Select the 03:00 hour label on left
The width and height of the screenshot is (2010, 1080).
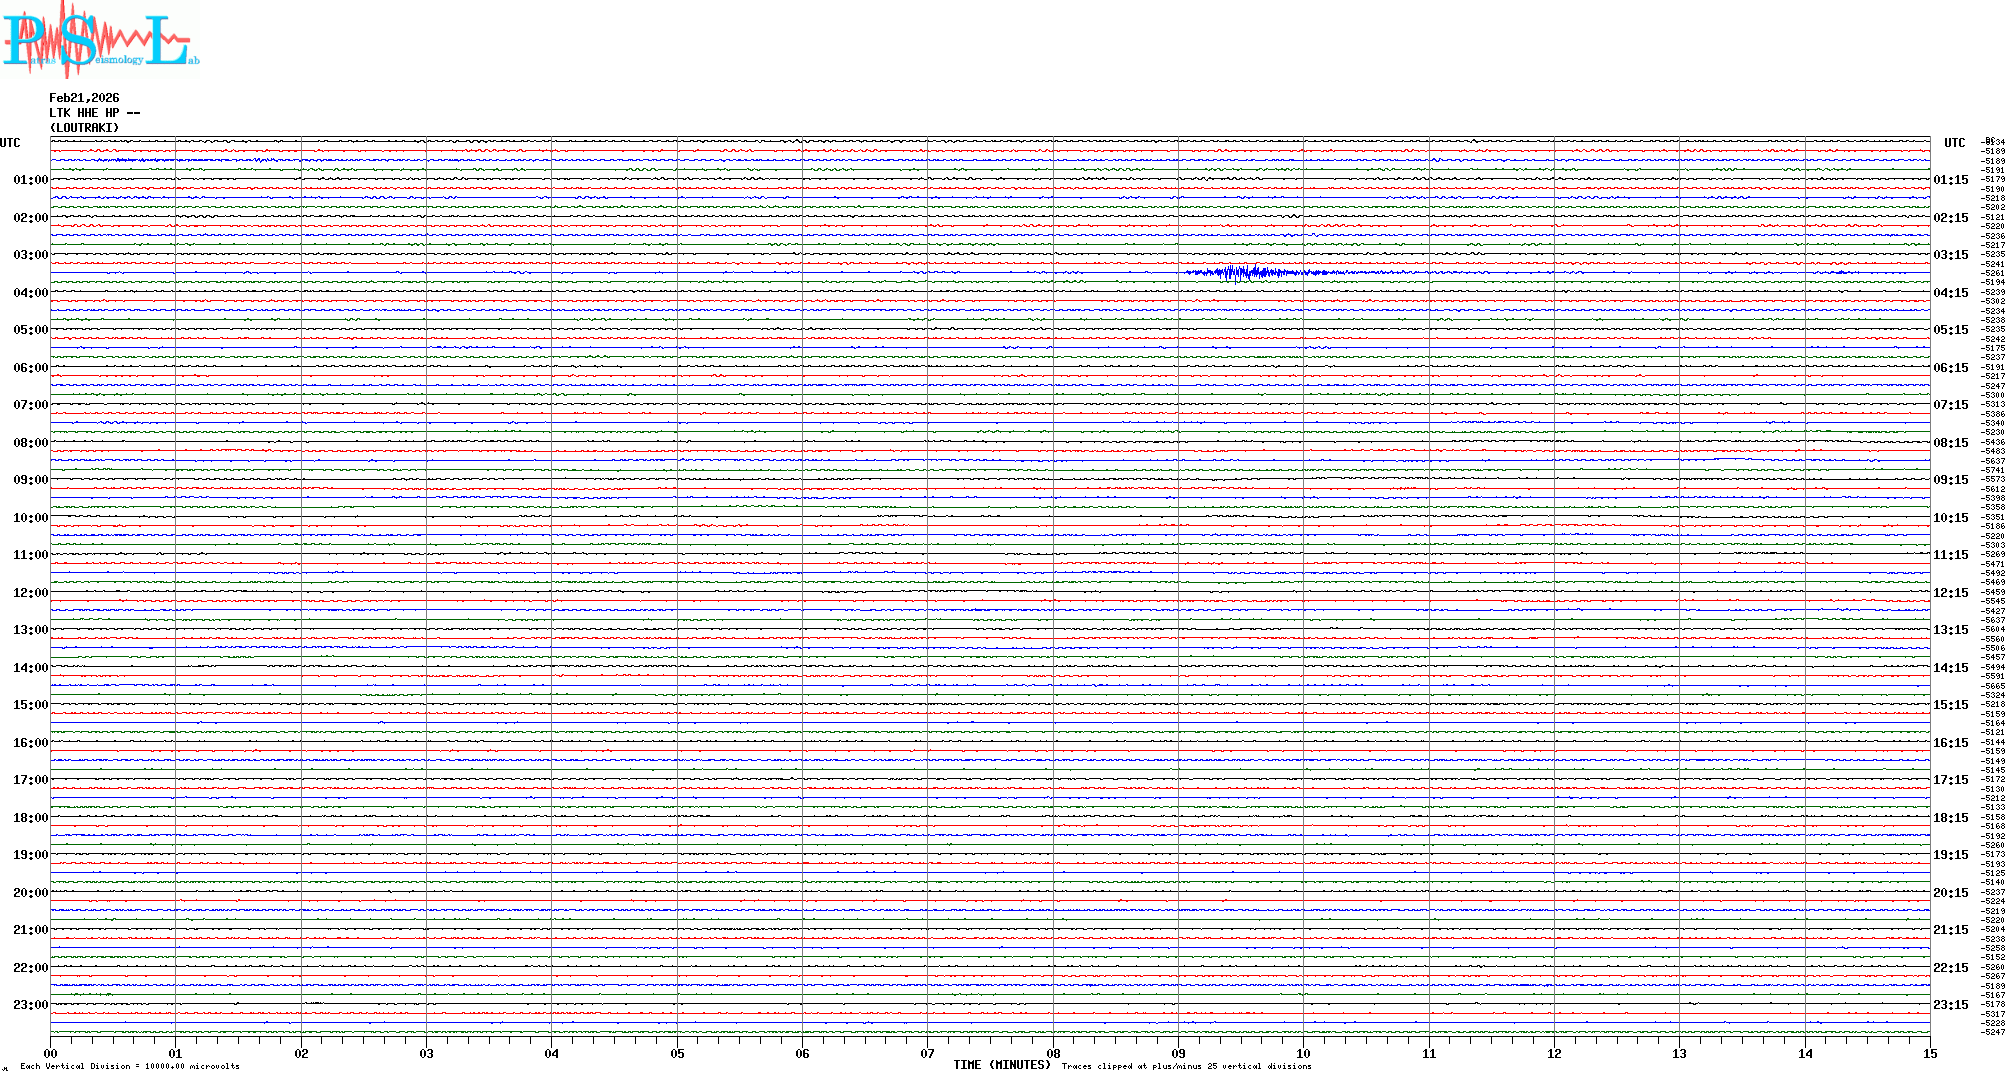point(30,255)
